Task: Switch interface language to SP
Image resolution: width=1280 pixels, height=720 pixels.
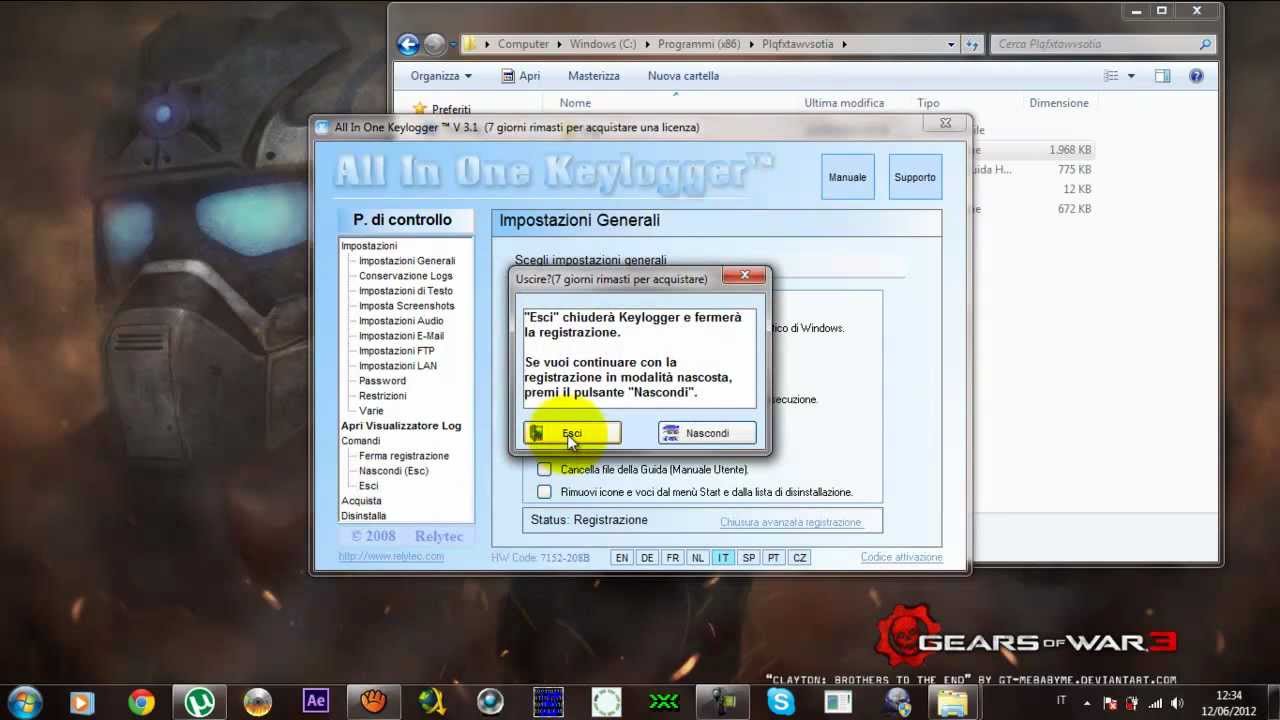Action: point(749,558)
